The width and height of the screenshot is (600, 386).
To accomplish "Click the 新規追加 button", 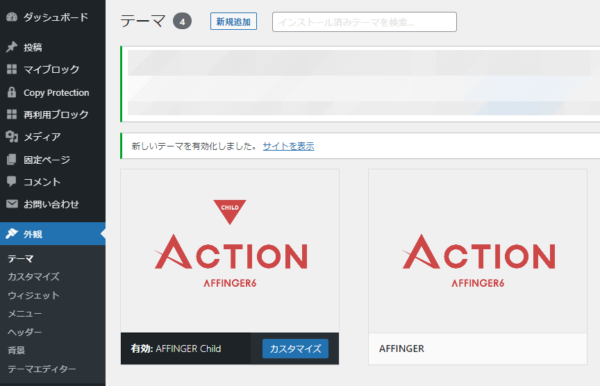I will click(x=233, y=21).
